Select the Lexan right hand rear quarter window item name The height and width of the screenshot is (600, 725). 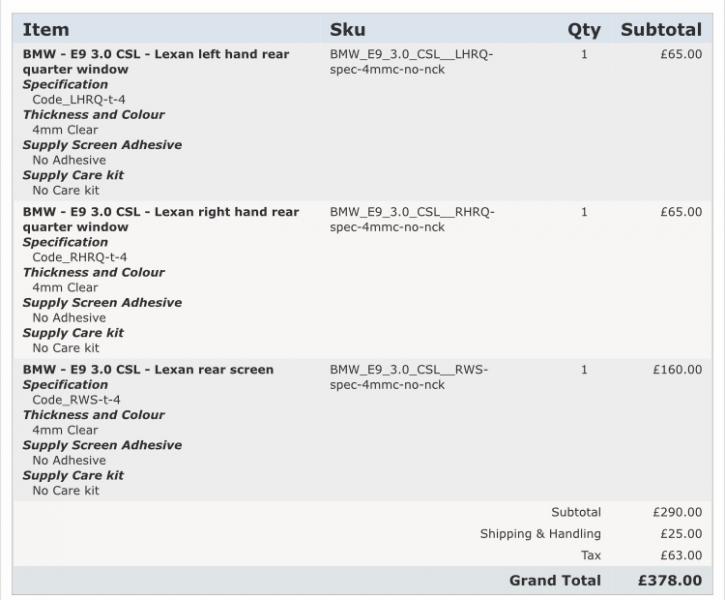tap(160, 220)
